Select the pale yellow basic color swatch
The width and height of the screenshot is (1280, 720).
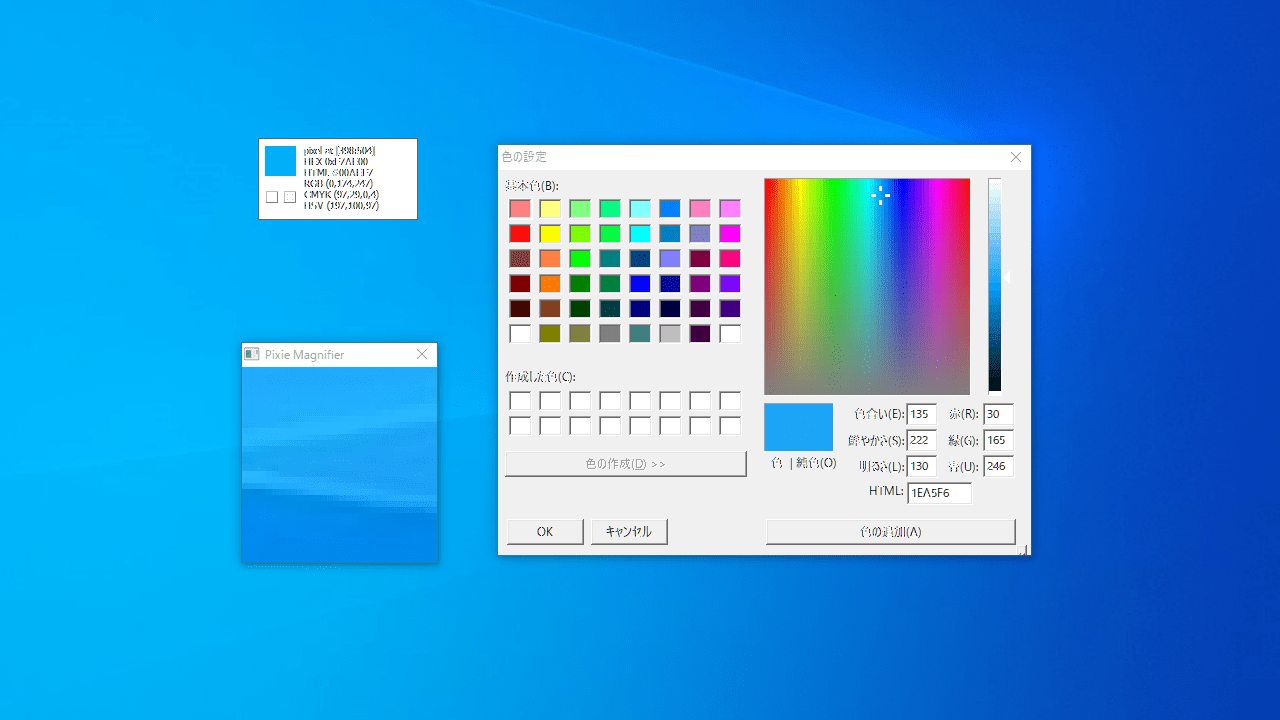(550, 208)
